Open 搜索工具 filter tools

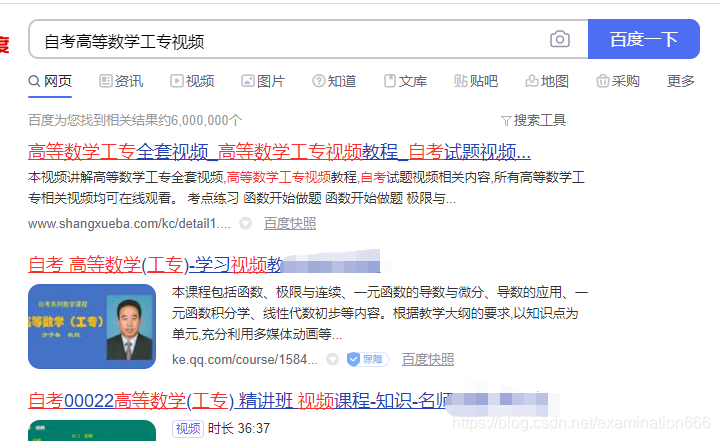tap(533, 120)
